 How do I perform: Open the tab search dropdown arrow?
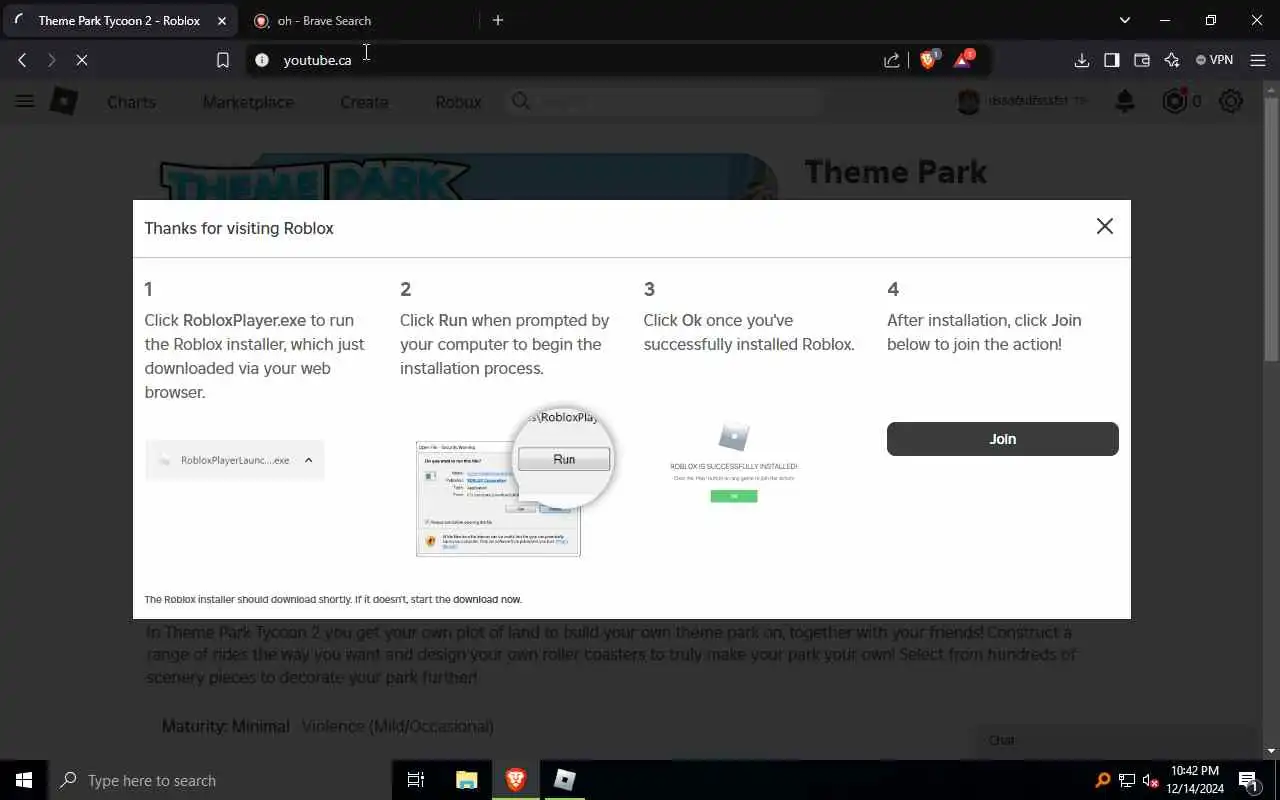tap(1125, 20)
